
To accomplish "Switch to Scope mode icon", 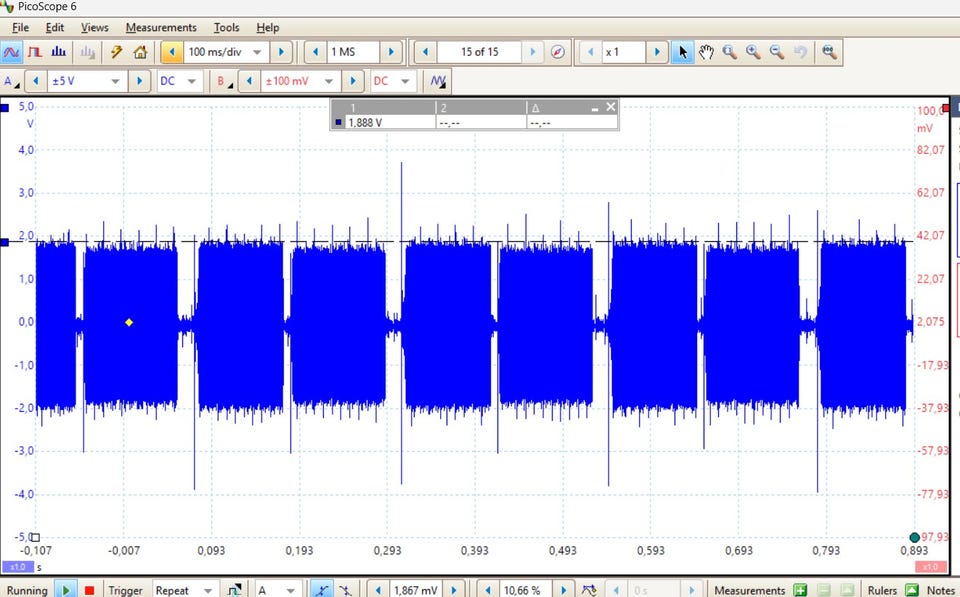I will (13, 52).
